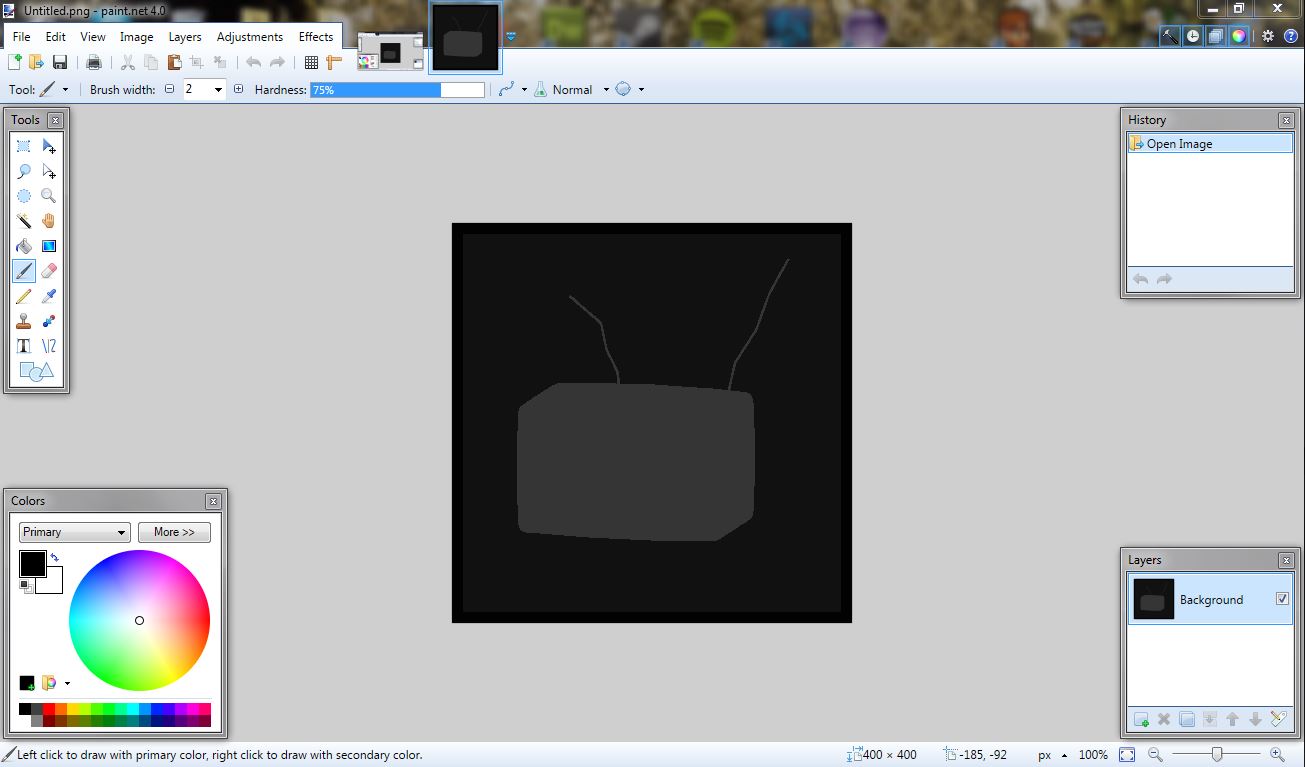The image size is (1305, 767).
Task: Click the More >> button in Colors
Action: [174, 532]
